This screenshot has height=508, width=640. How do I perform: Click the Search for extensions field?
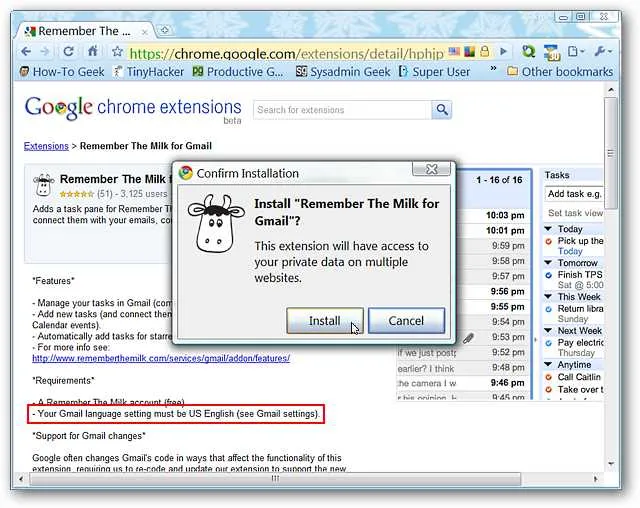coord(342,110)
